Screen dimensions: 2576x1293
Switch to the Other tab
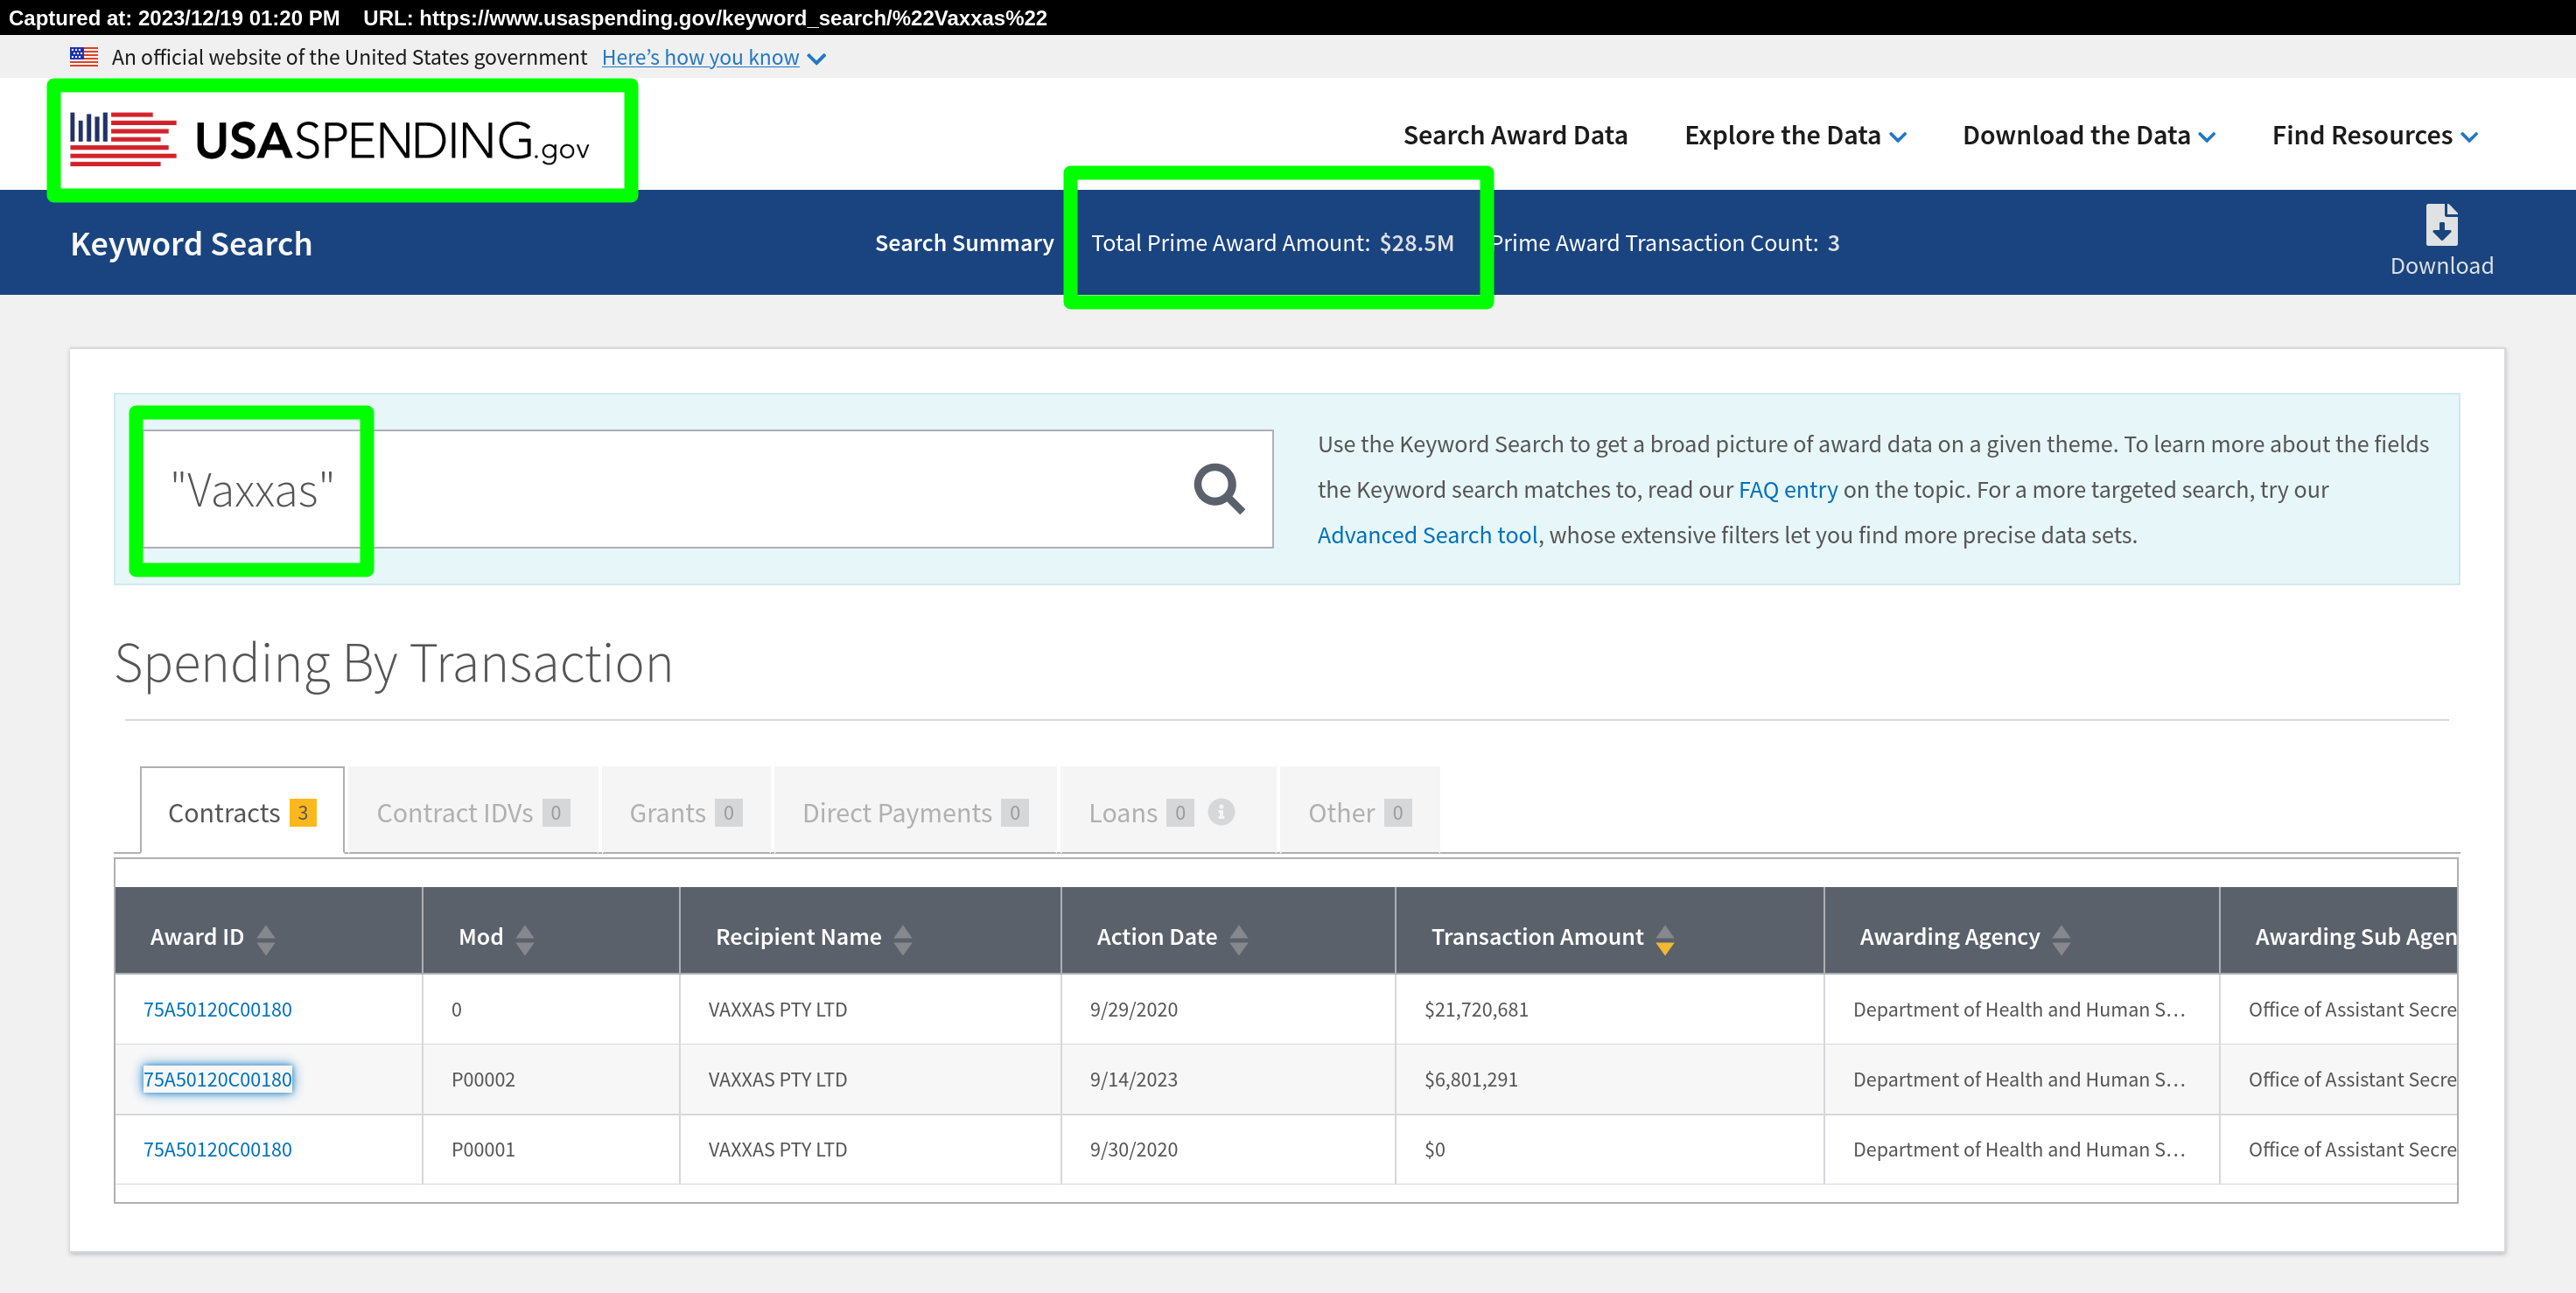1359,811
